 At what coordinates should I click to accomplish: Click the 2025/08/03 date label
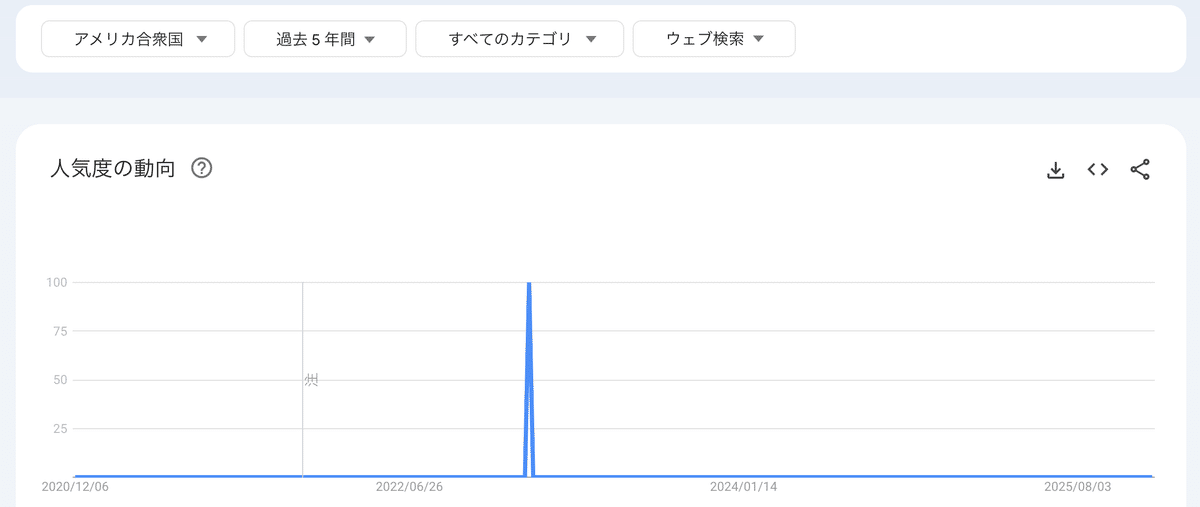point(1077,487)
